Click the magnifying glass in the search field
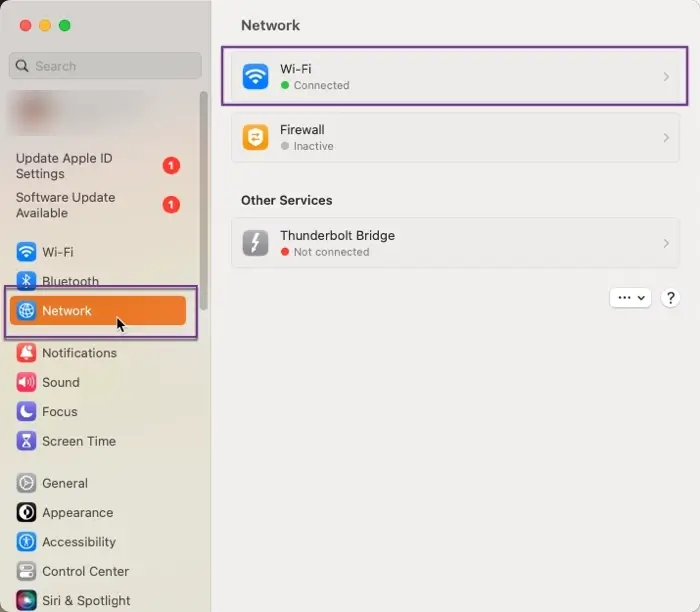Image resolution: width=700 pixels, height=612 pixels. (x=22, y=66)
